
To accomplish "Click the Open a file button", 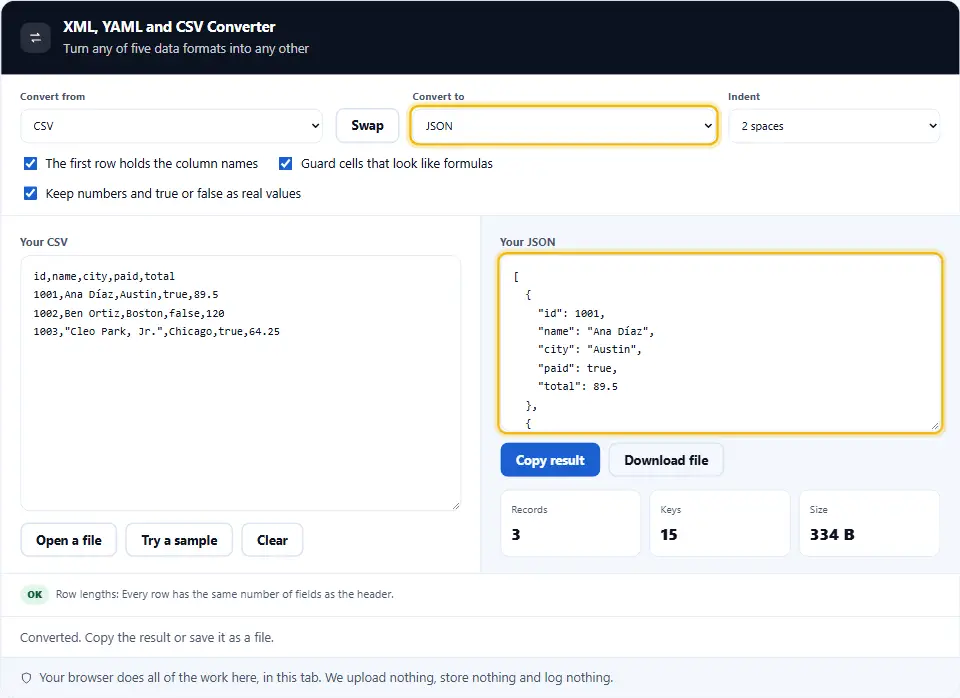I will click(x=69, y=540).
